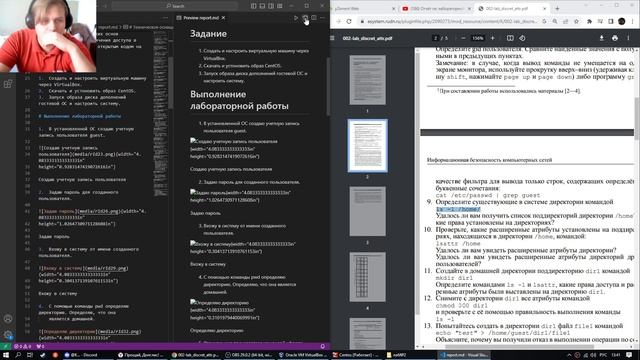This screenshot has width=640, height=360.
Task: Open the Accounts icon in activity bar
Action: [8, 319]
